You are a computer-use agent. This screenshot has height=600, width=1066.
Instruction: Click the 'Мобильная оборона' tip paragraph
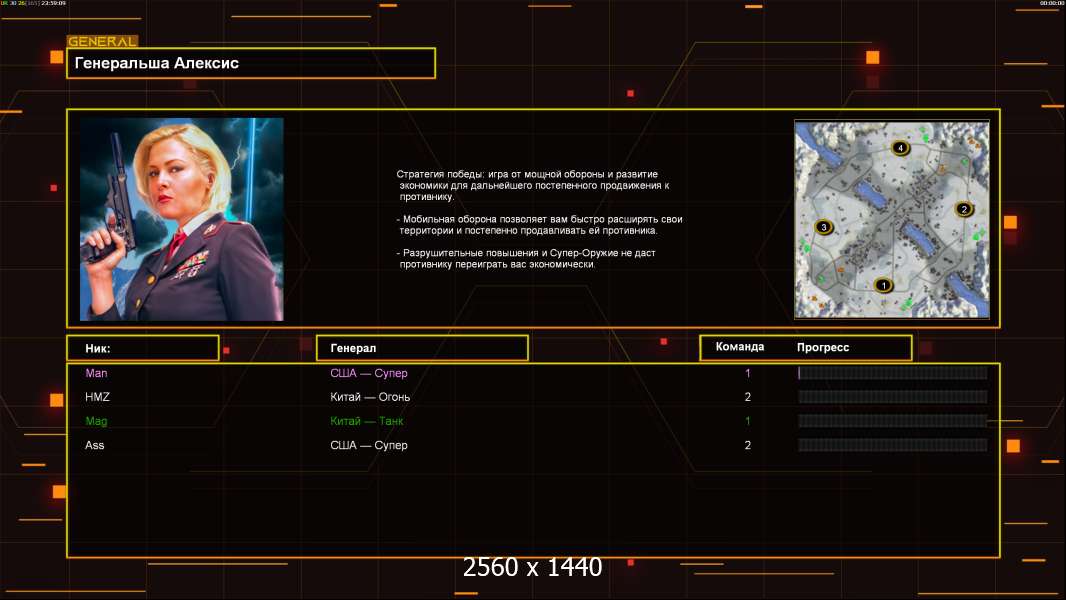click(x=540, y=225)
